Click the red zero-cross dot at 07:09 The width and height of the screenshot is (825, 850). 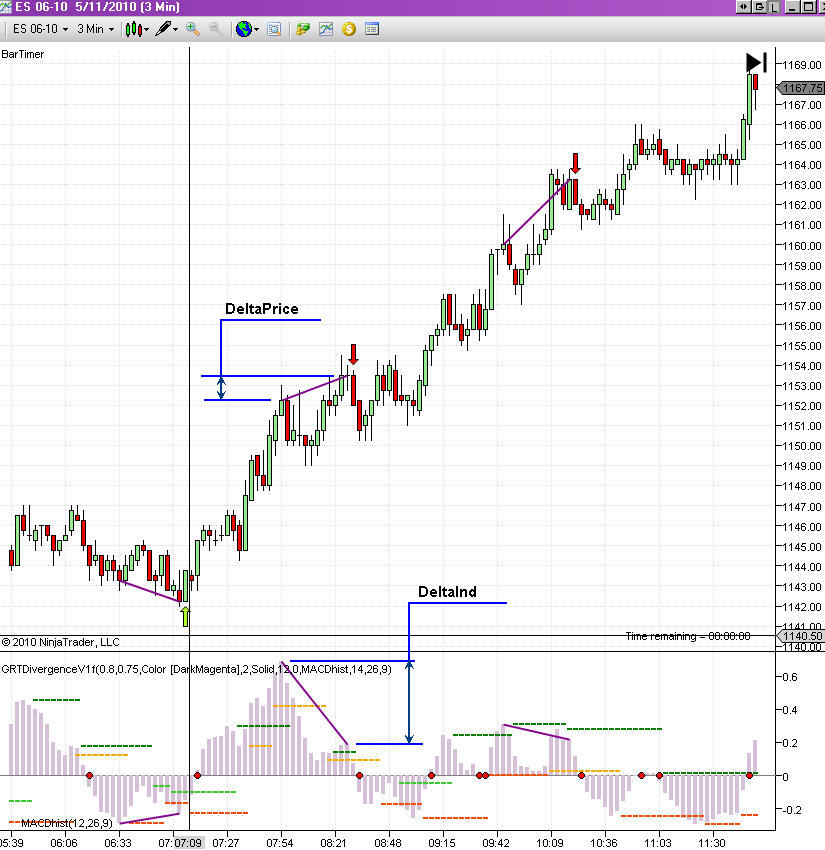[x=197, y=776]
